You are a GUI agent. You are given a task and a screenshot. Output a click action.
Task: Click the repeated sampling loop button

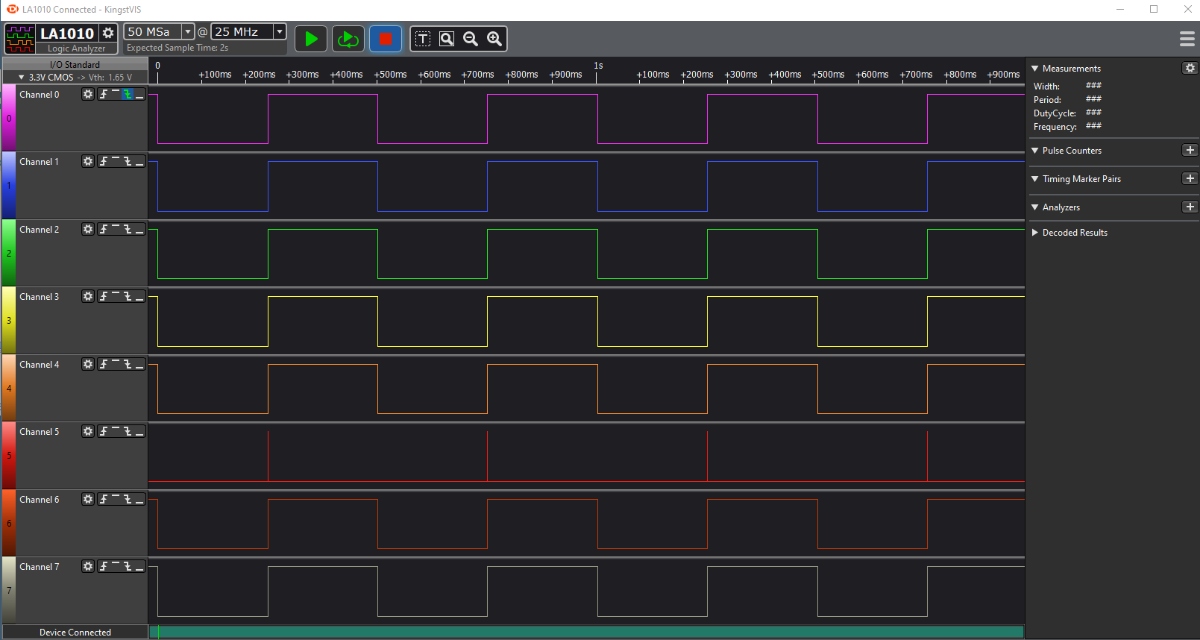coord(348,39)
